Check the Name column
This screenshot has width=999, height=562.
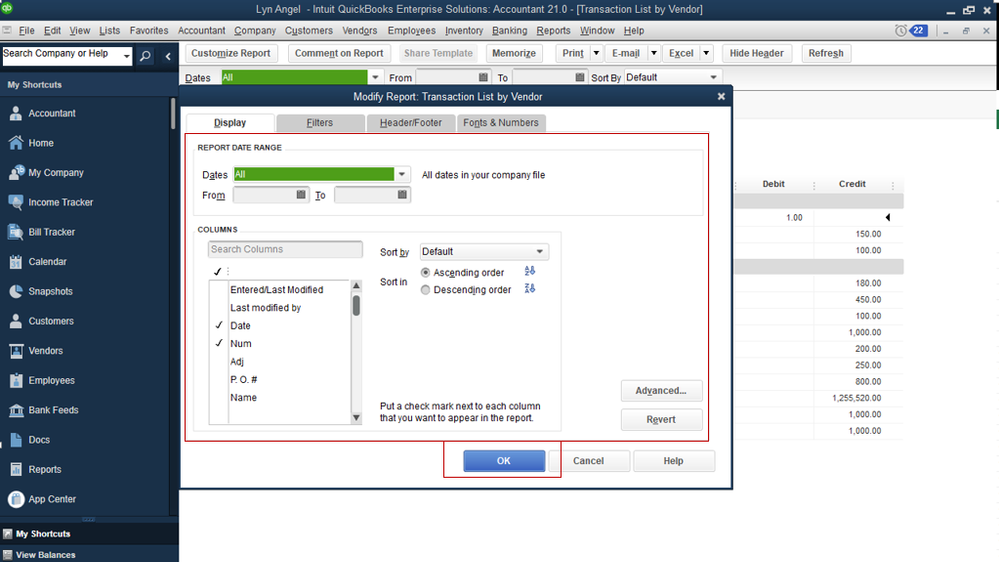219,398
